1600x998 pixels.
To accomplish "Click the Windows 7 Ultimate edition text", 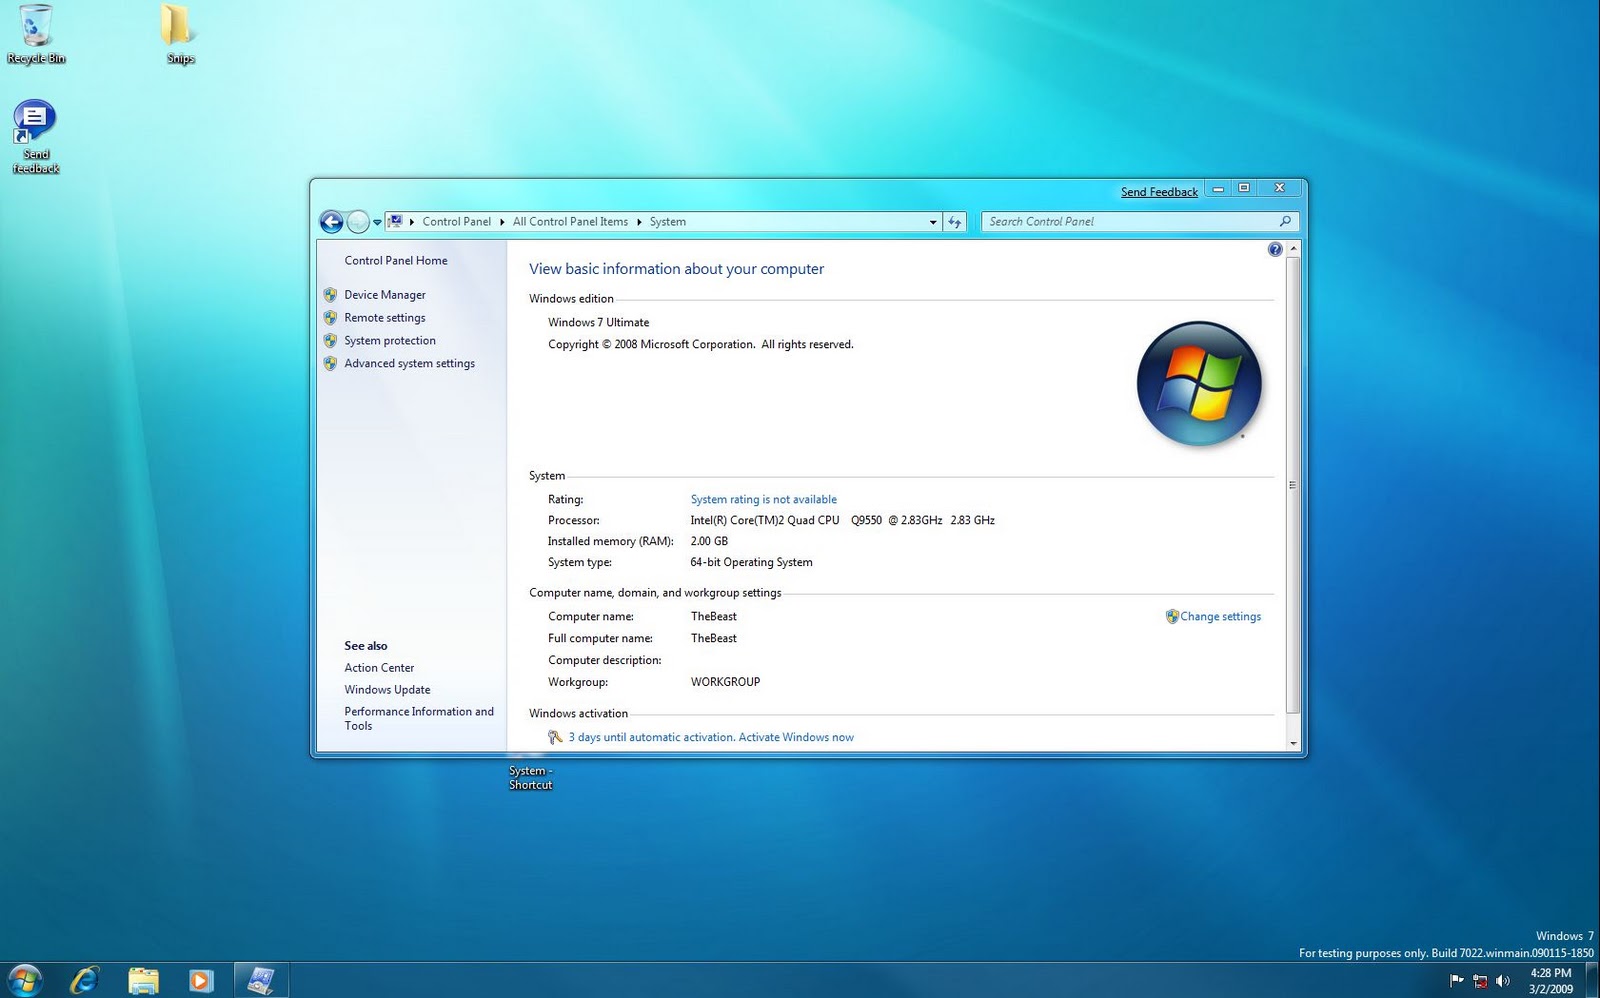I will click(598, 323).
